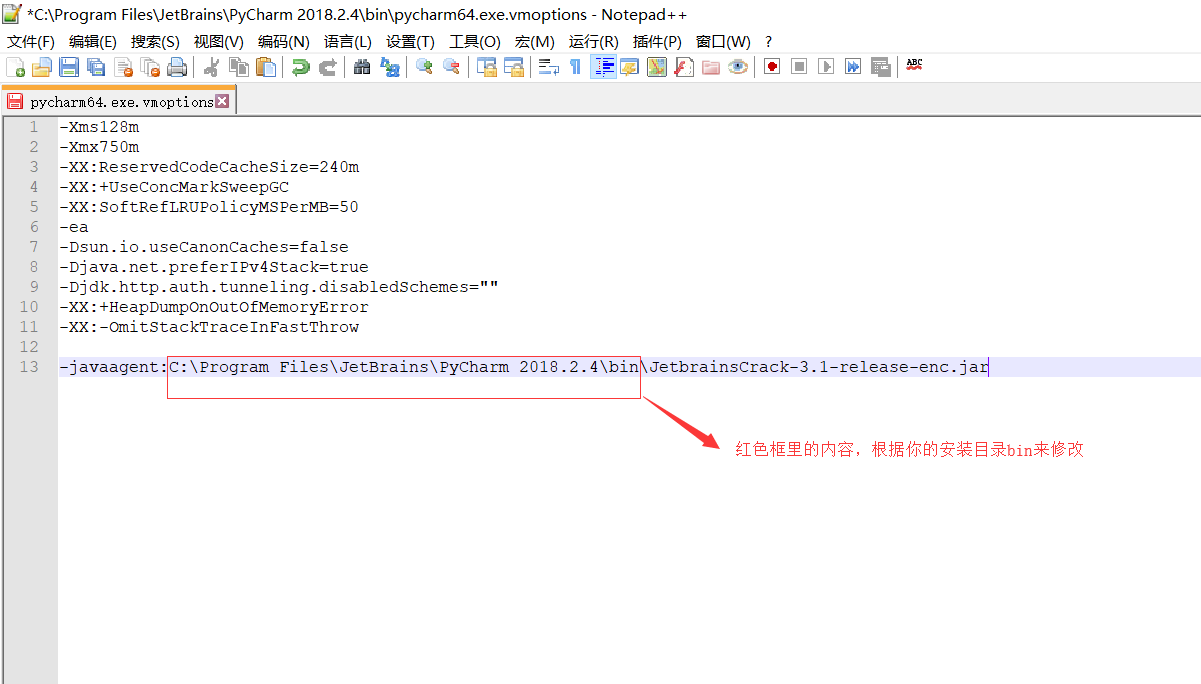The height and width of the screenshot is (684, 1201).
Task: Click the "-ea" line
Action: click(x=74, y=227)
